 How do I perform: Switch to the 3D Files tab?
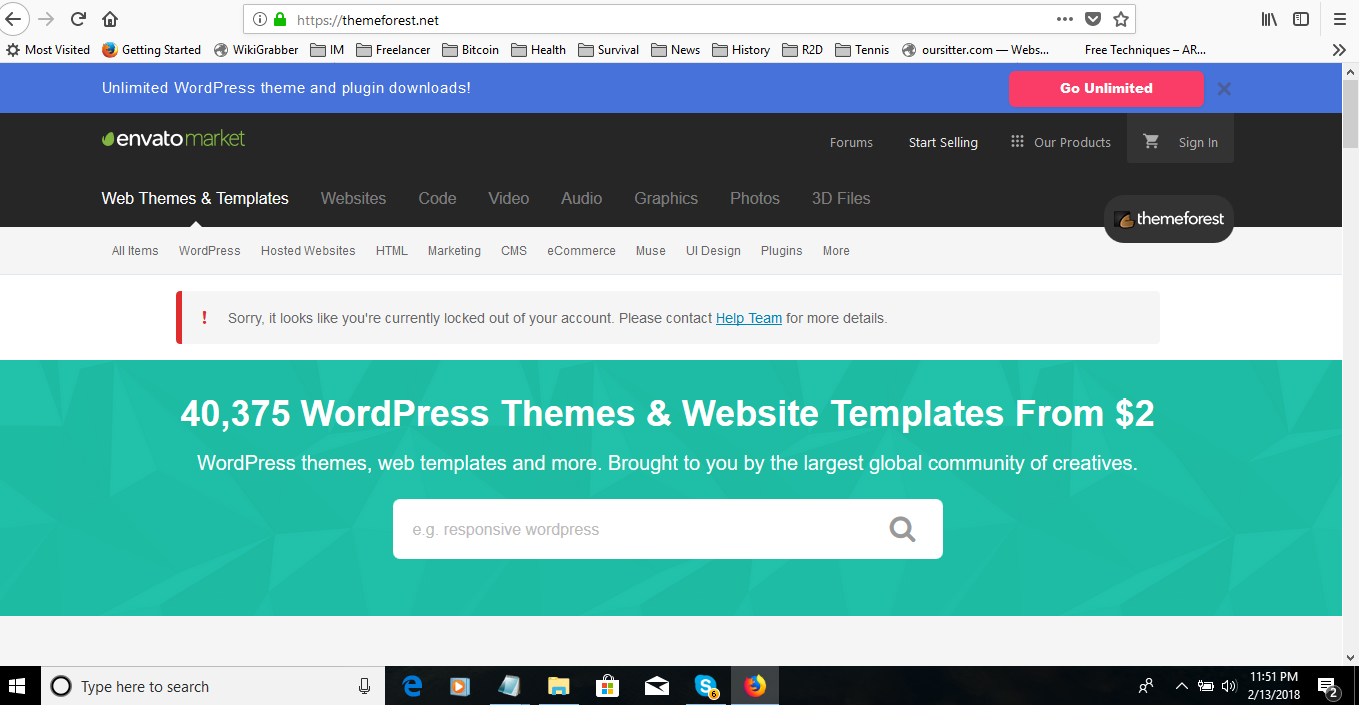[841, 198]
